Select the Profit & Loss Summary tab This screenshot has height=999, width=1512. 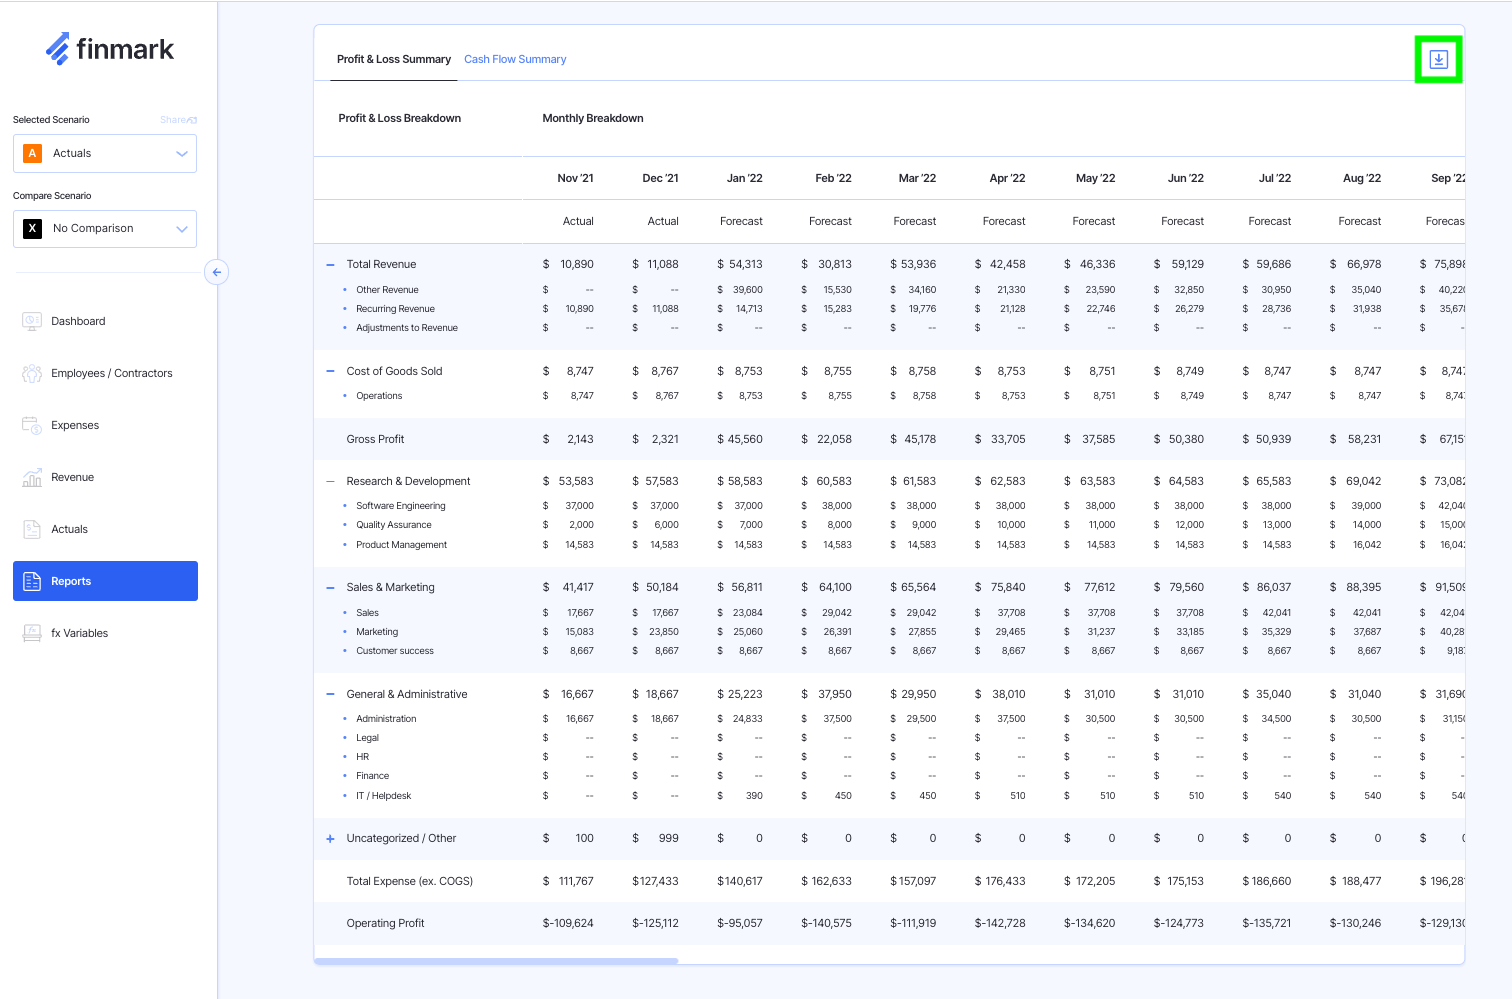pyautogui.click(x=393, y=60)
